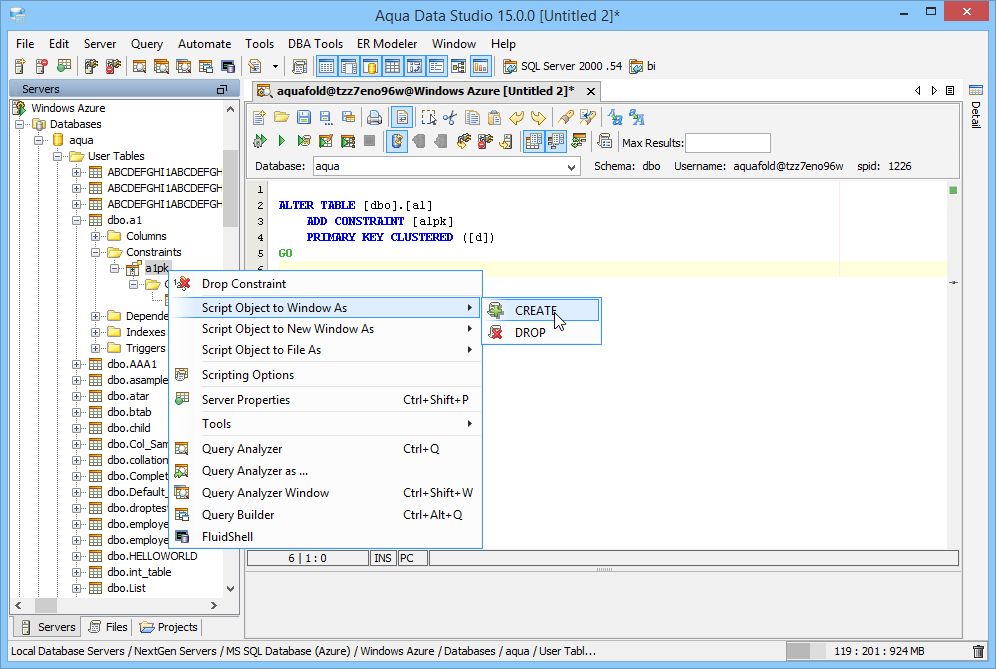Screen dimensions: 996x669
Task: Open Query Analyzer from main toolbar icon
Action: 140,66
